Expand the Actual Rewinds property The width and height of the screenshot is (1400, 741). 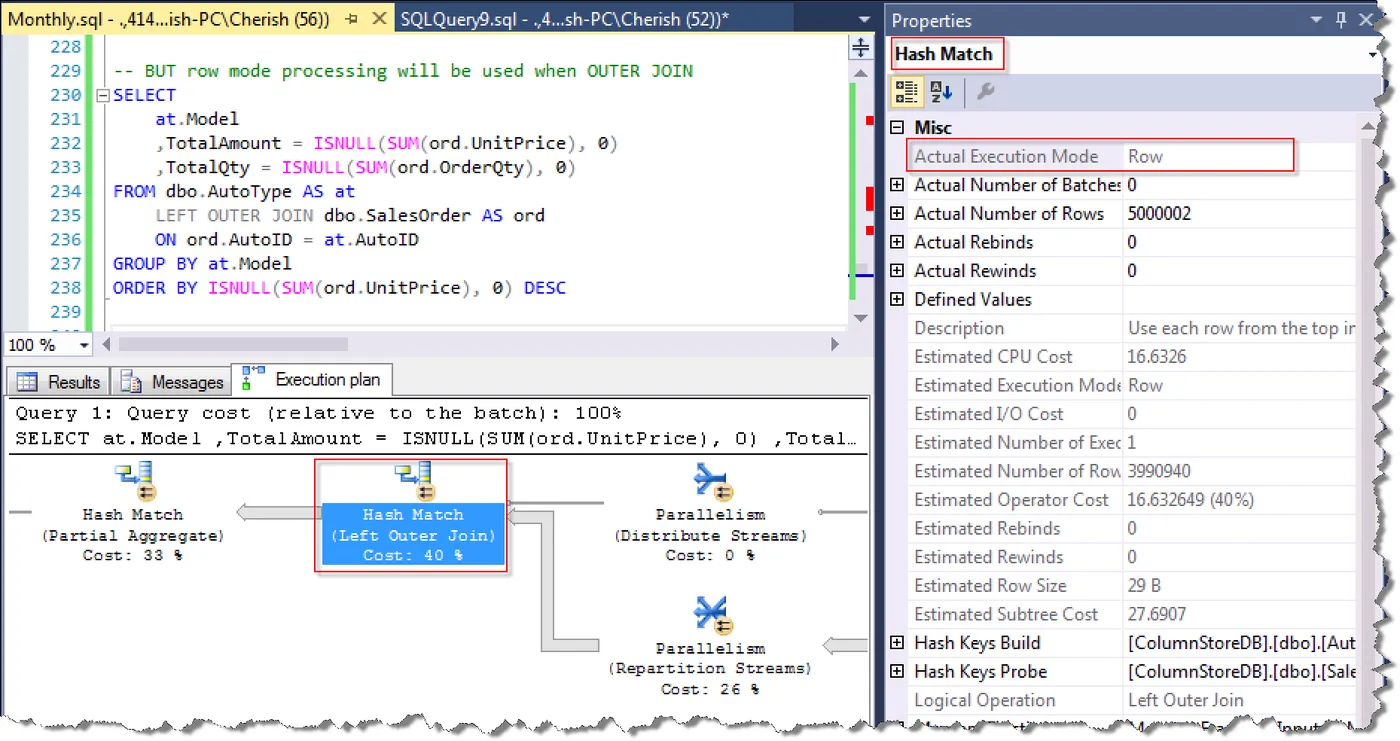897,271
